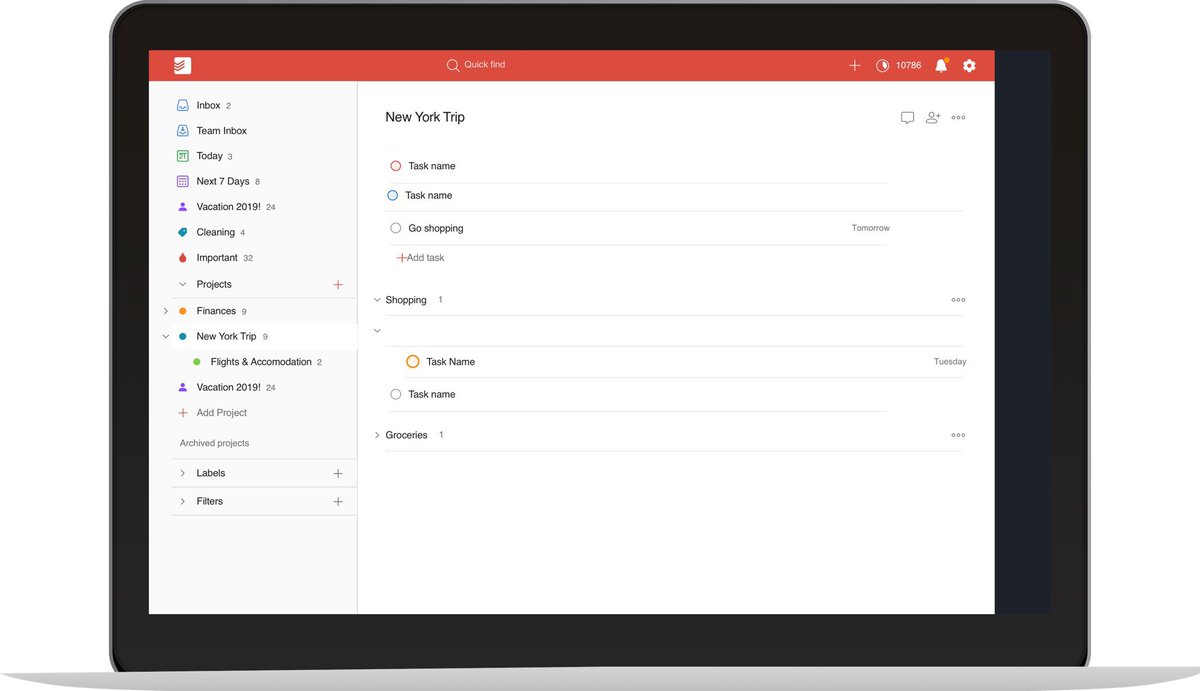
Task: Open Archived projects link
Action: click(x=214, y=443)
